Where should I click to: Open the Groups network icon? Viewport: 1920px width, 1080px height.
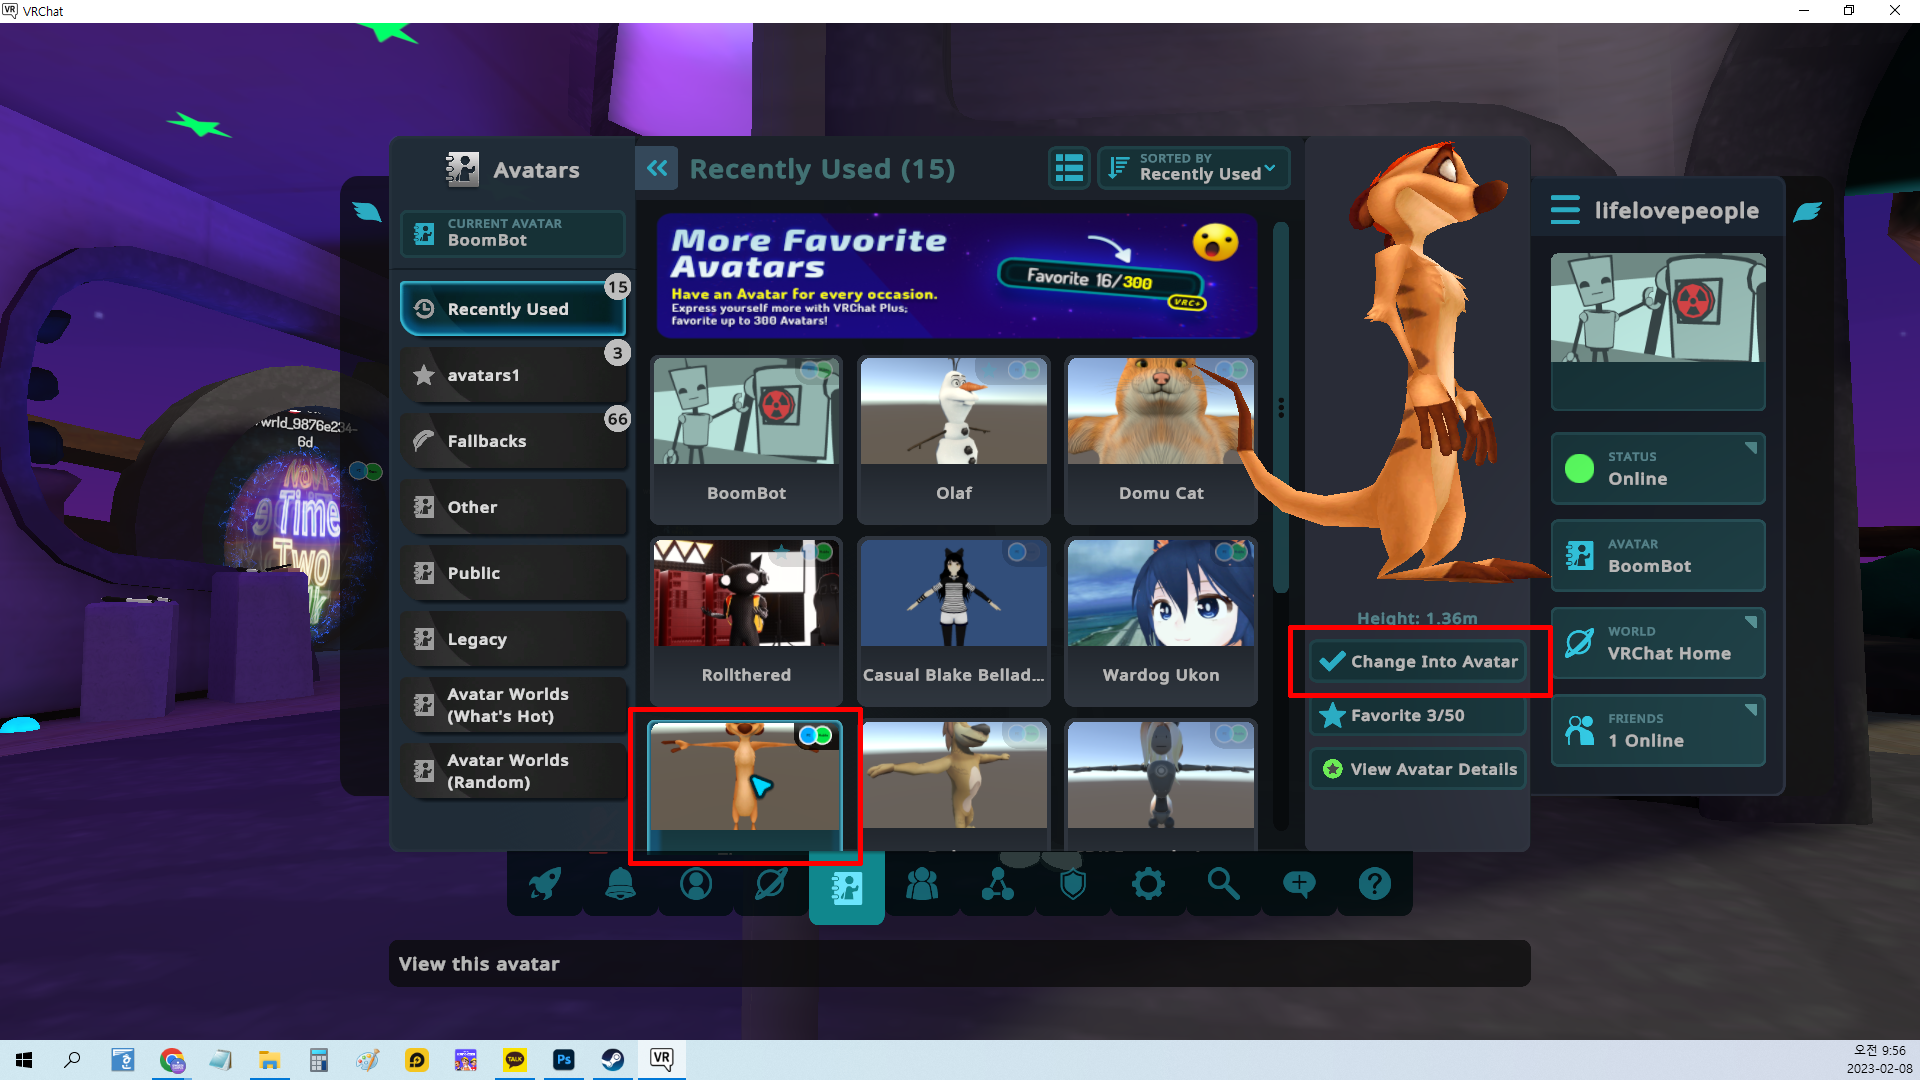pyautogui.click(x=998, y=884)
